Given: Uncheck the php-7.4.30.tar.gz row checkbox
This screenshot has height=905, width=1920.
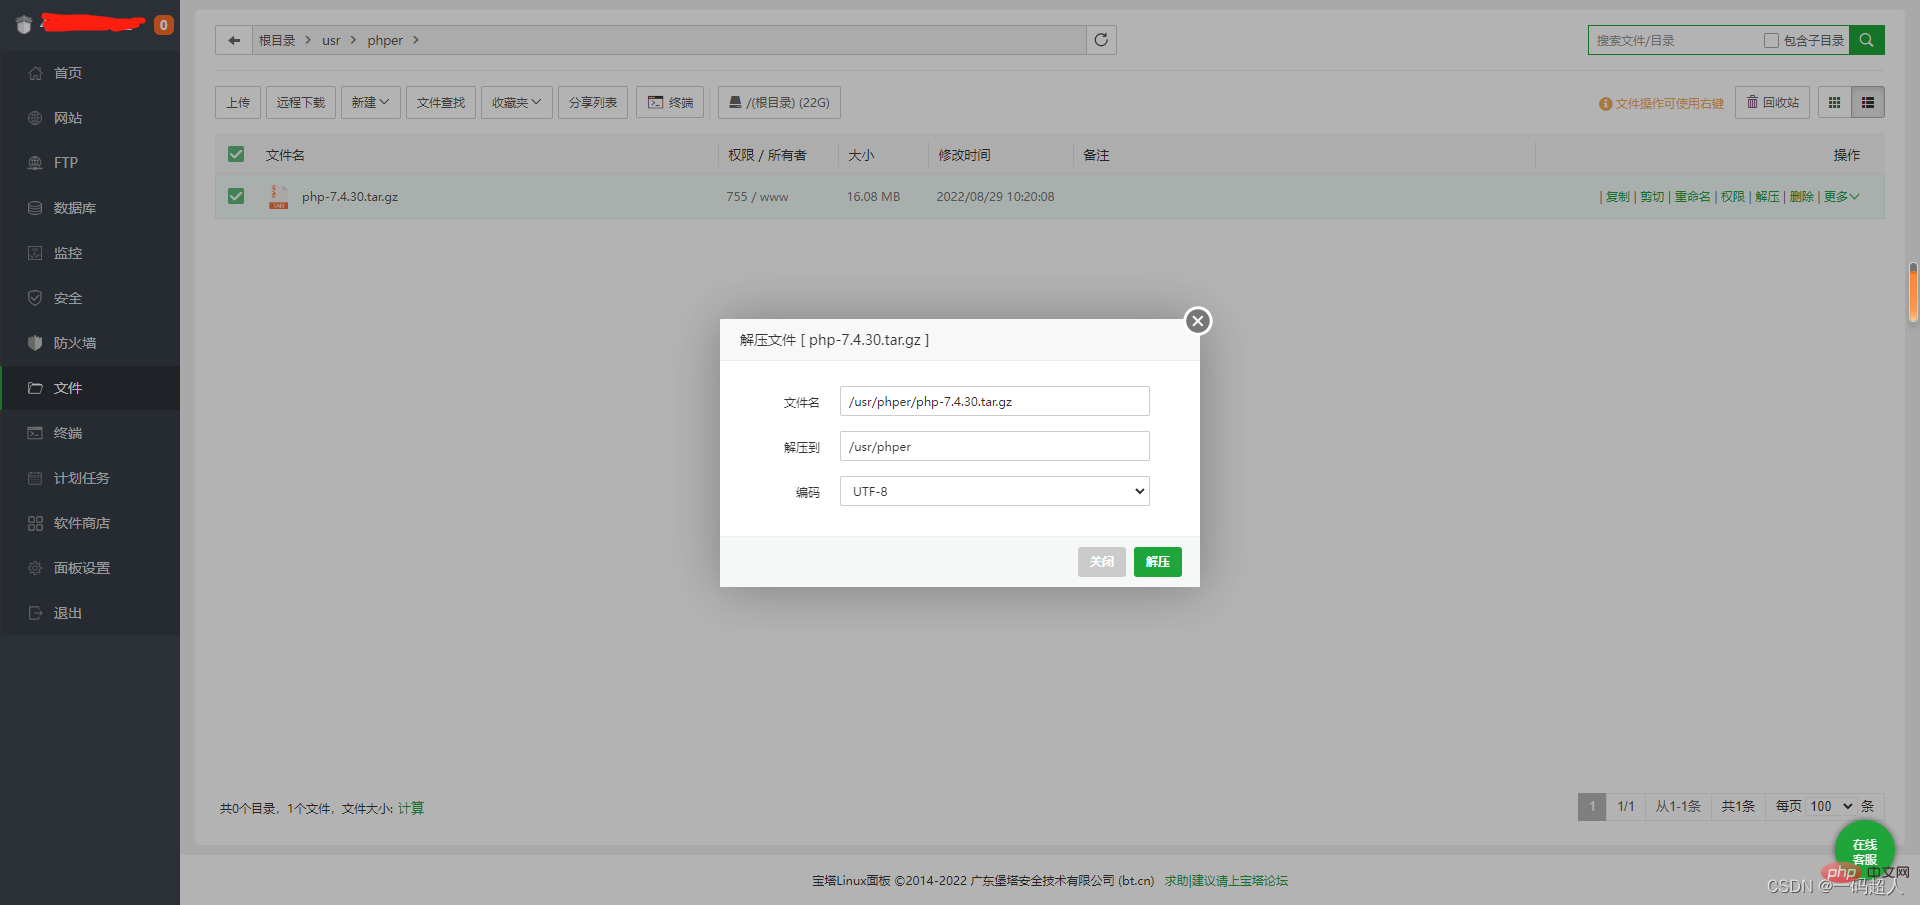Looking at the screenshot, I should [x=236, y=196].
